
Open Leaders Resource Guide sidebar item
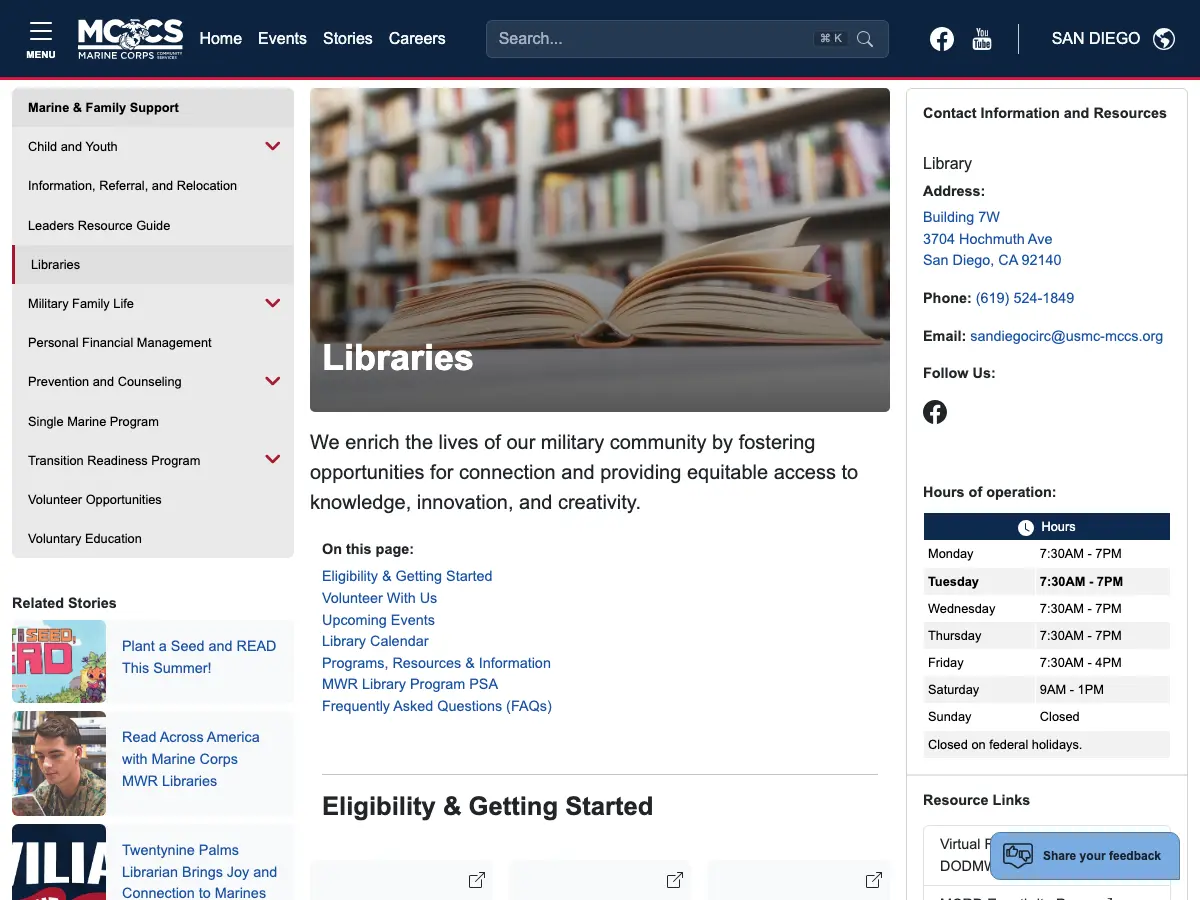pyautogui.click(x=153, y=225)
